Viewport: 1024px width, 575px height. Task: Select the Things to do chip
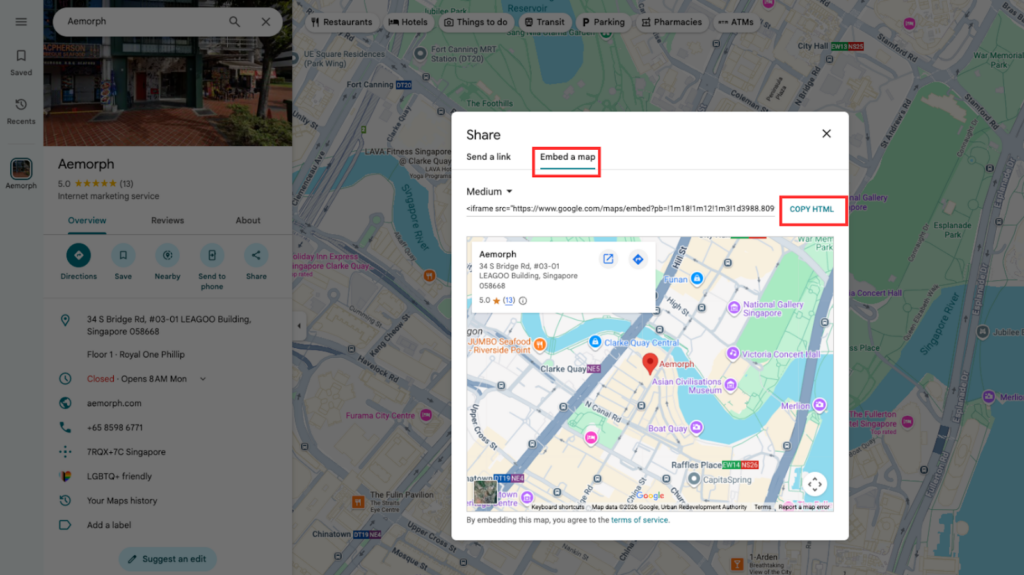(475, 22)
